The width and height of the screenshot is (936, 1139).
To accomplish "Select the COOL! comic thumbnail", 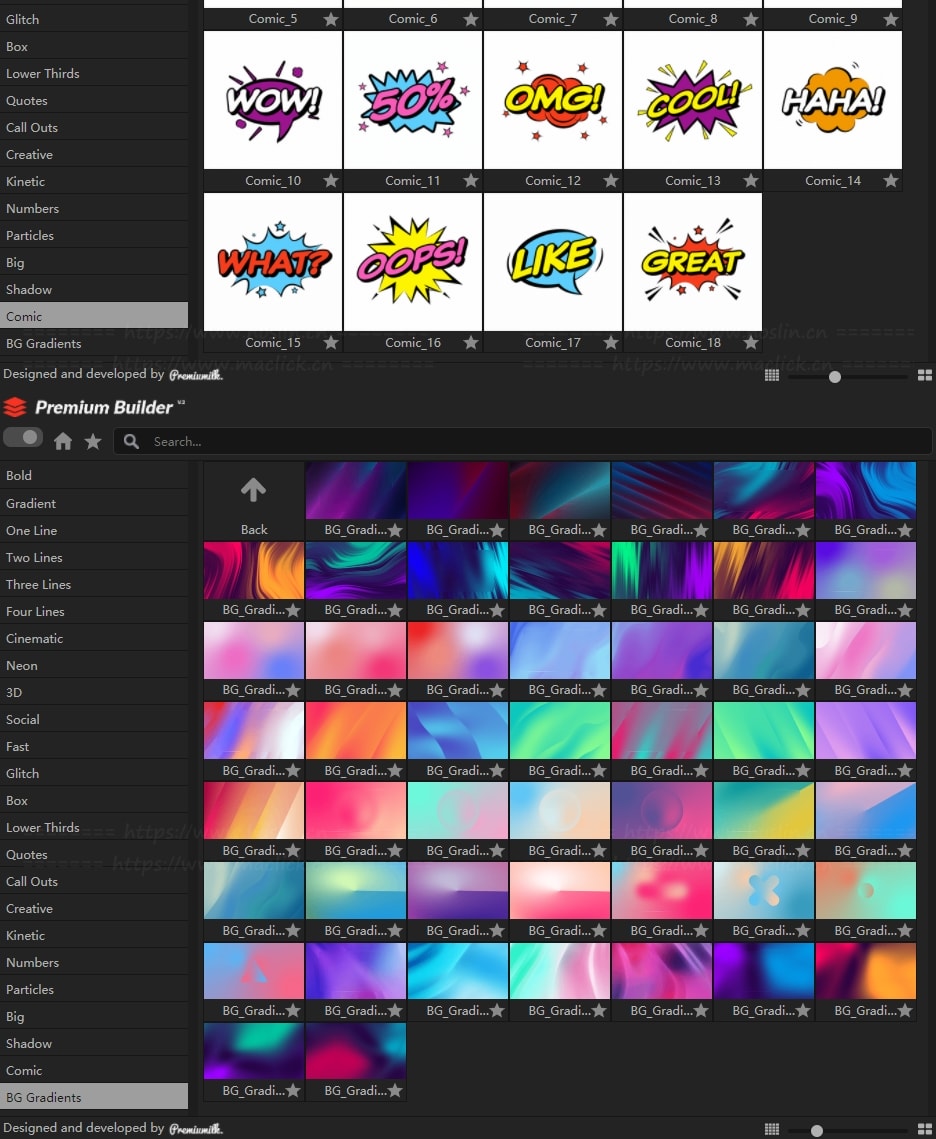I will point(693,100).
